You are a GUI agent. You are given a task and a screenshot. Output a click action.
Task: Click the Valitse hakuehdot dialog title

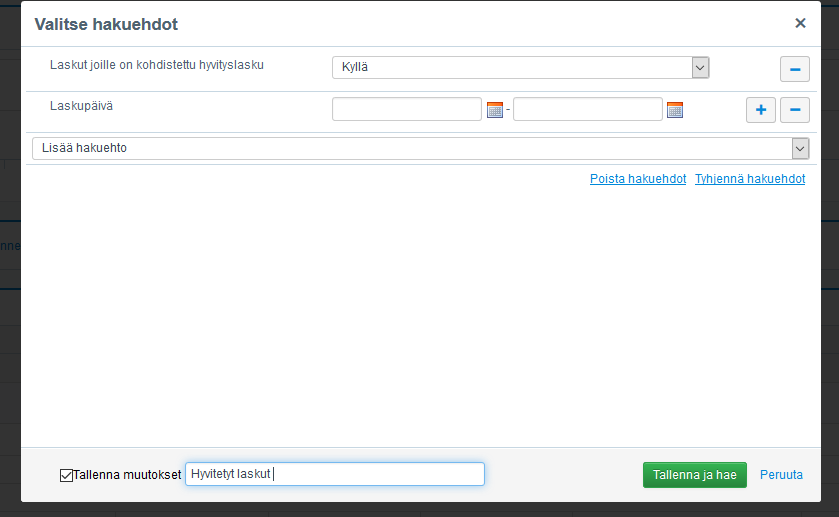coord(106,23)
